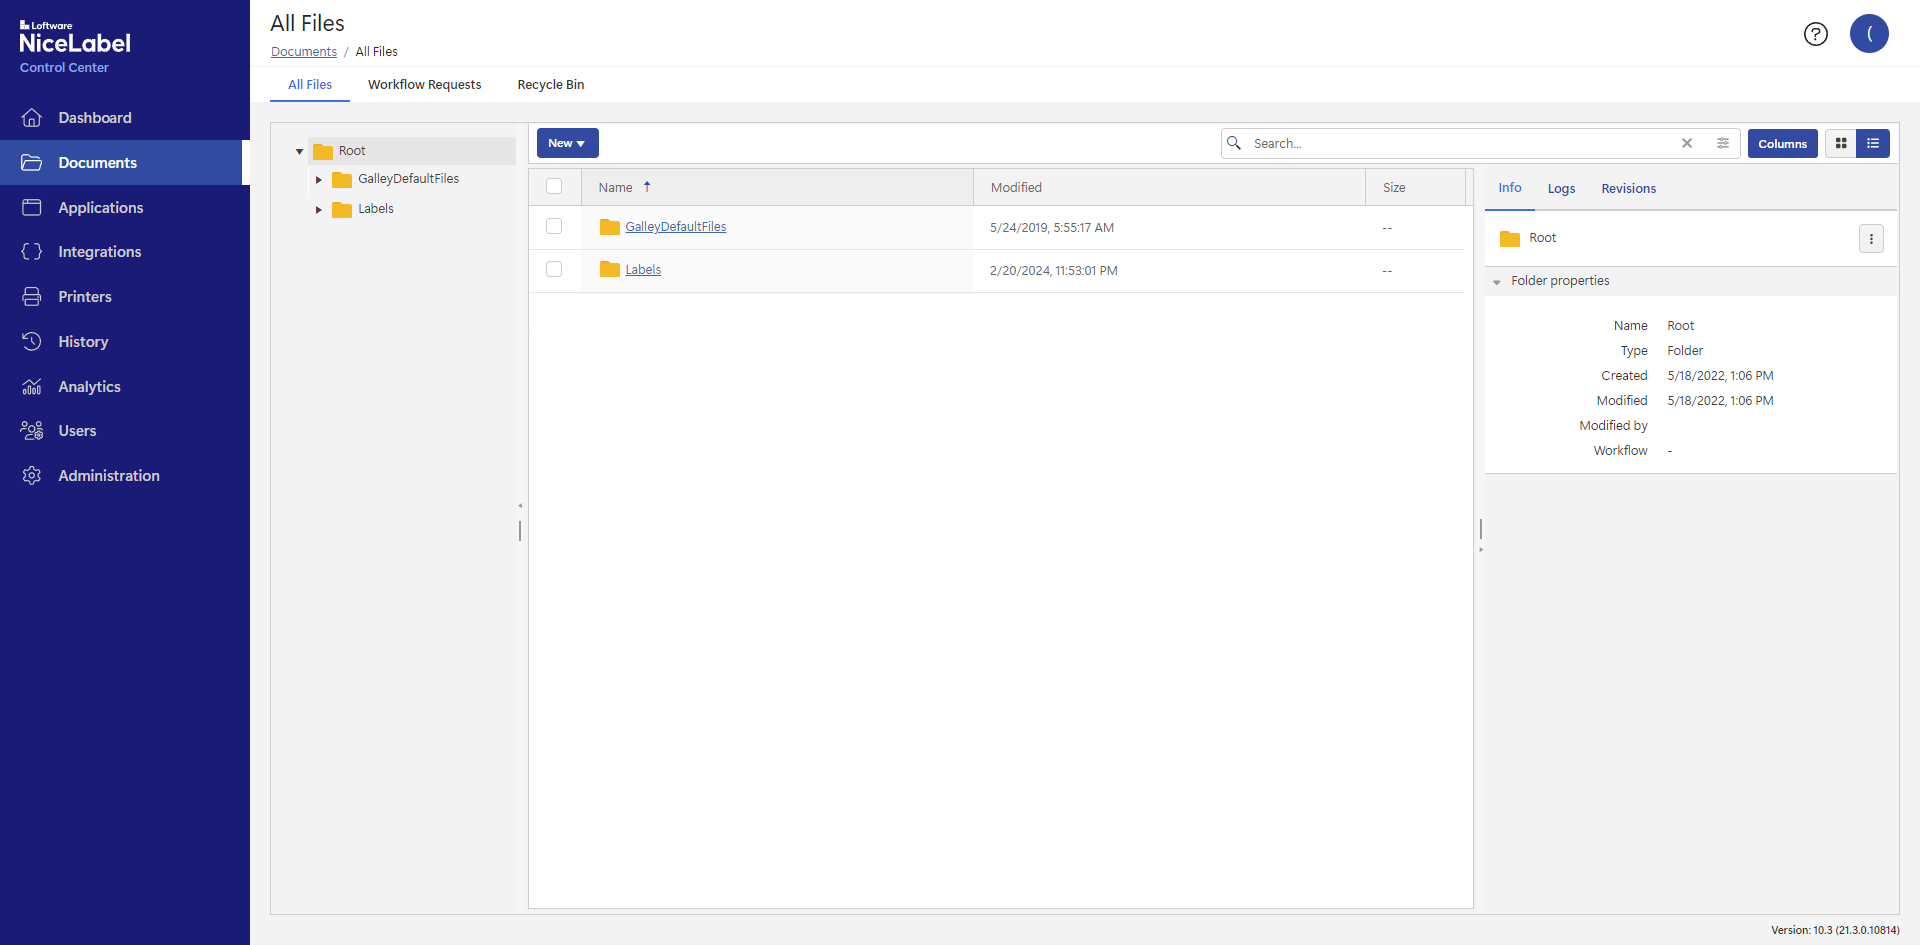Switch to grid view of files
The width and height of the screenshot is (1920, 945).
click(x=1841, y=143)
